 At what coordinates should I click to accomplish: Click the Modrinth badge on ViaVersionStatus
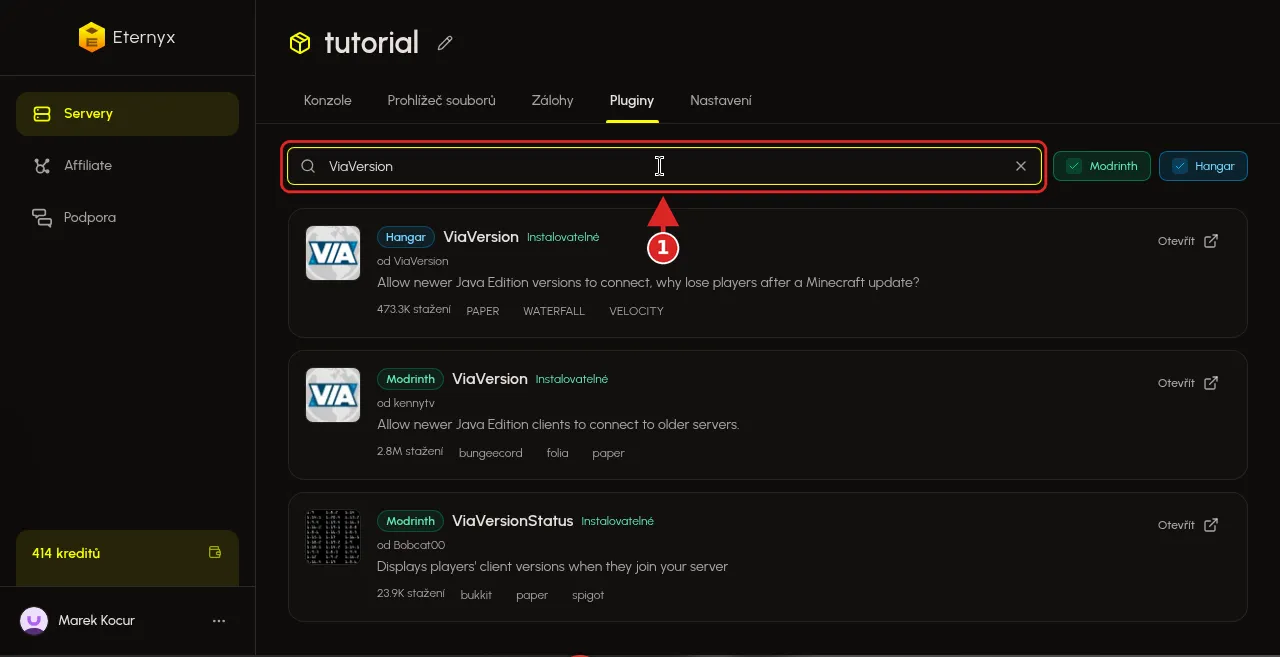410,521
